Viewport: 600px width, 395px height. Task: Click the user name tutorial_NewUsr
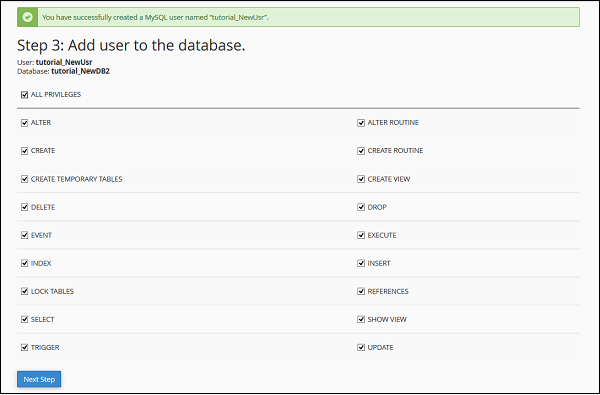coord(64,62)
